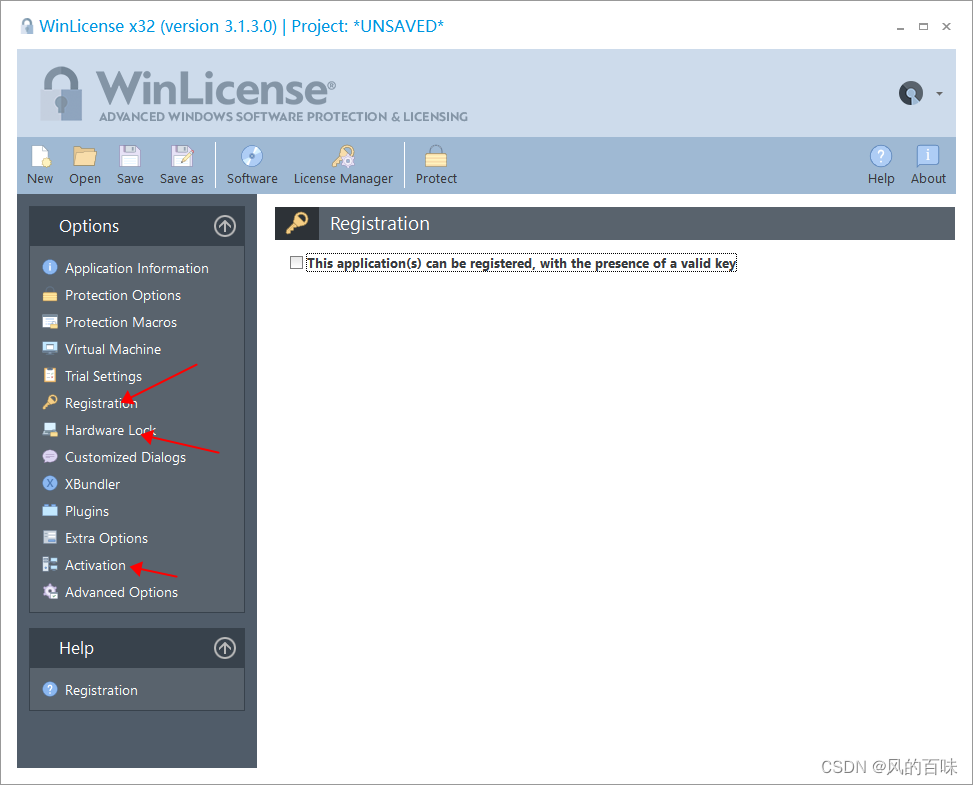Click the Extra Options list icon
The height and width of the screenshot is (785, 973).
point(50,537)
